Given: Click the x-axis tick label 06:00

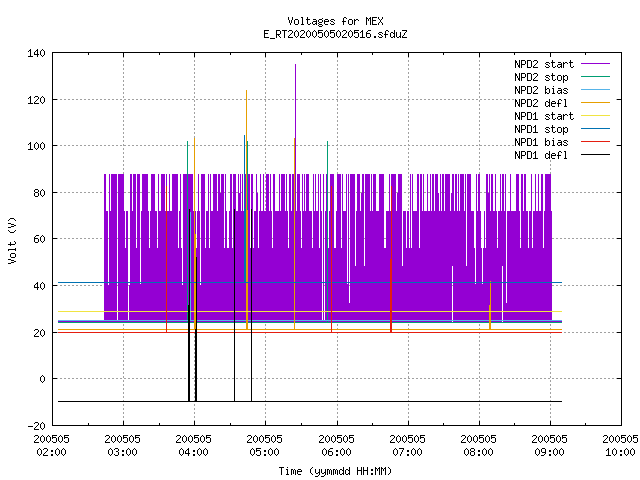Looking at the screenshot, I should click(336, 452).
